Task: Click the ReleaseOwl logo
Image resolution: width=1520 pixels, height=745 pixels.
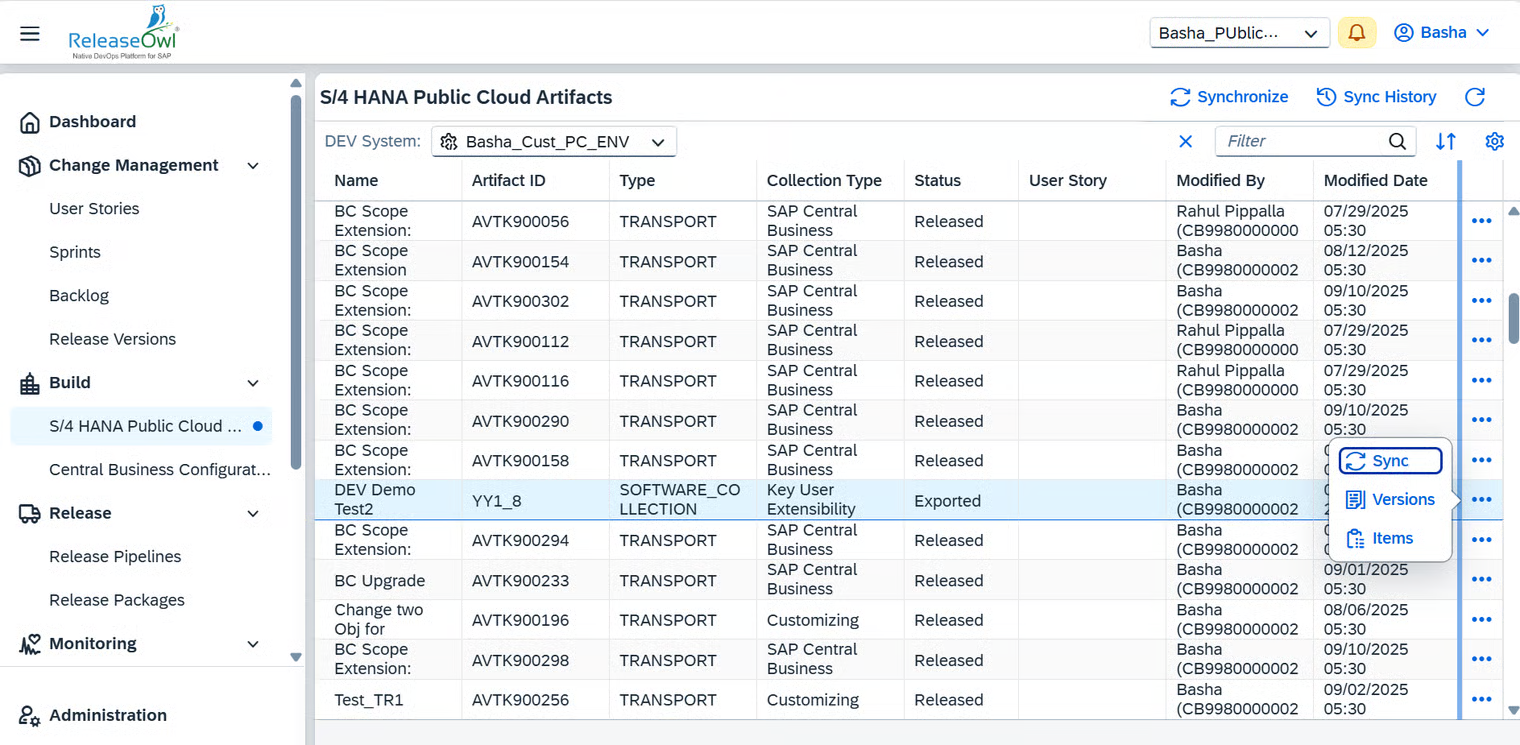Action: click(123, 33)
